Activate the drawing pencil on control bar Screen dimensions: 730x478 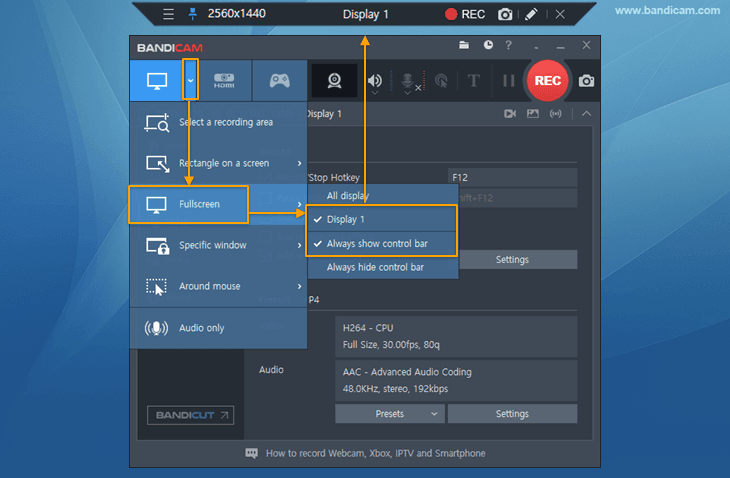click(531, 14)
